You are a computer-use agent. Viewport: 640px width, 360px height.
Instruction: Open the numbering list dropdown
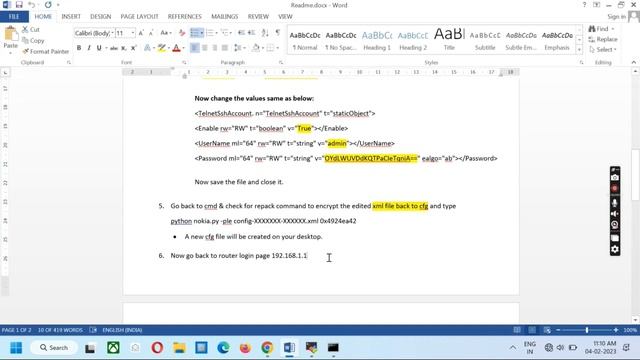(x=216, y=33)
